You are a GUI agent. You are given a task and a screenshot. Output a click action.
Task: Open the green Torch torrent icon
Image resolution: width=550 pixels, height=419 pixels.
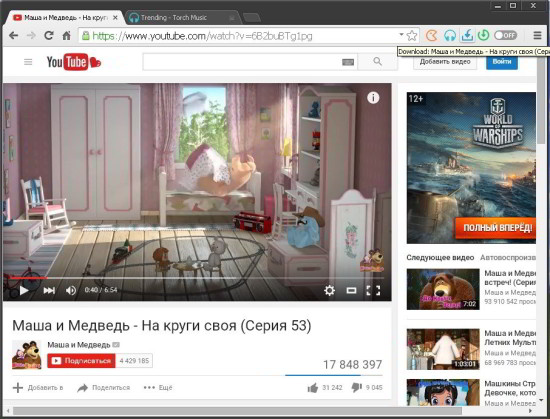pos(483,35)
